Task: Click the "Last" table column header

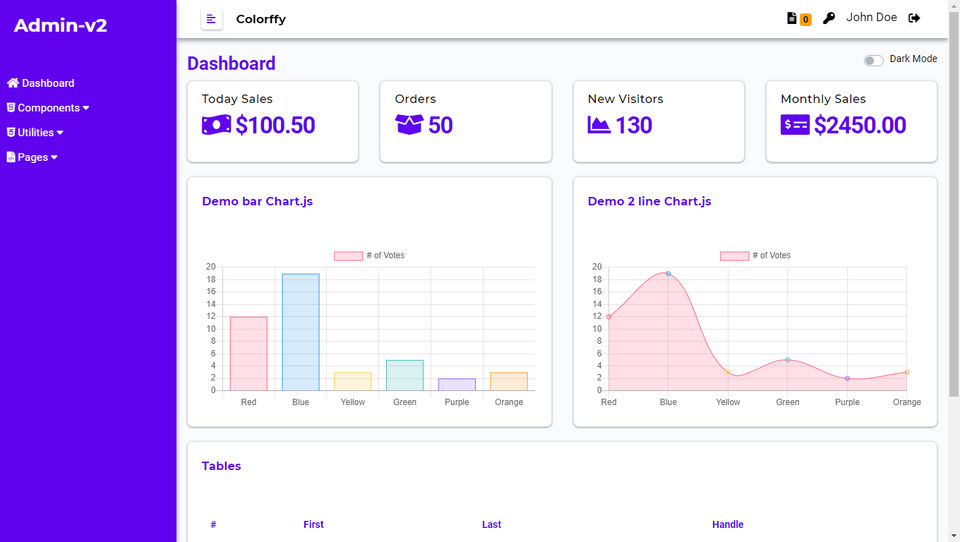Action: click(x=491, y=524)
